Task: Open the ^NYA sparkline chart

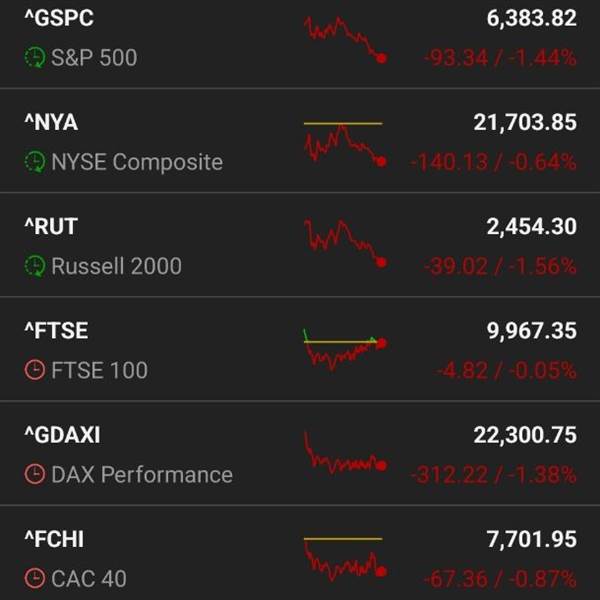Action: pos(345,143)
